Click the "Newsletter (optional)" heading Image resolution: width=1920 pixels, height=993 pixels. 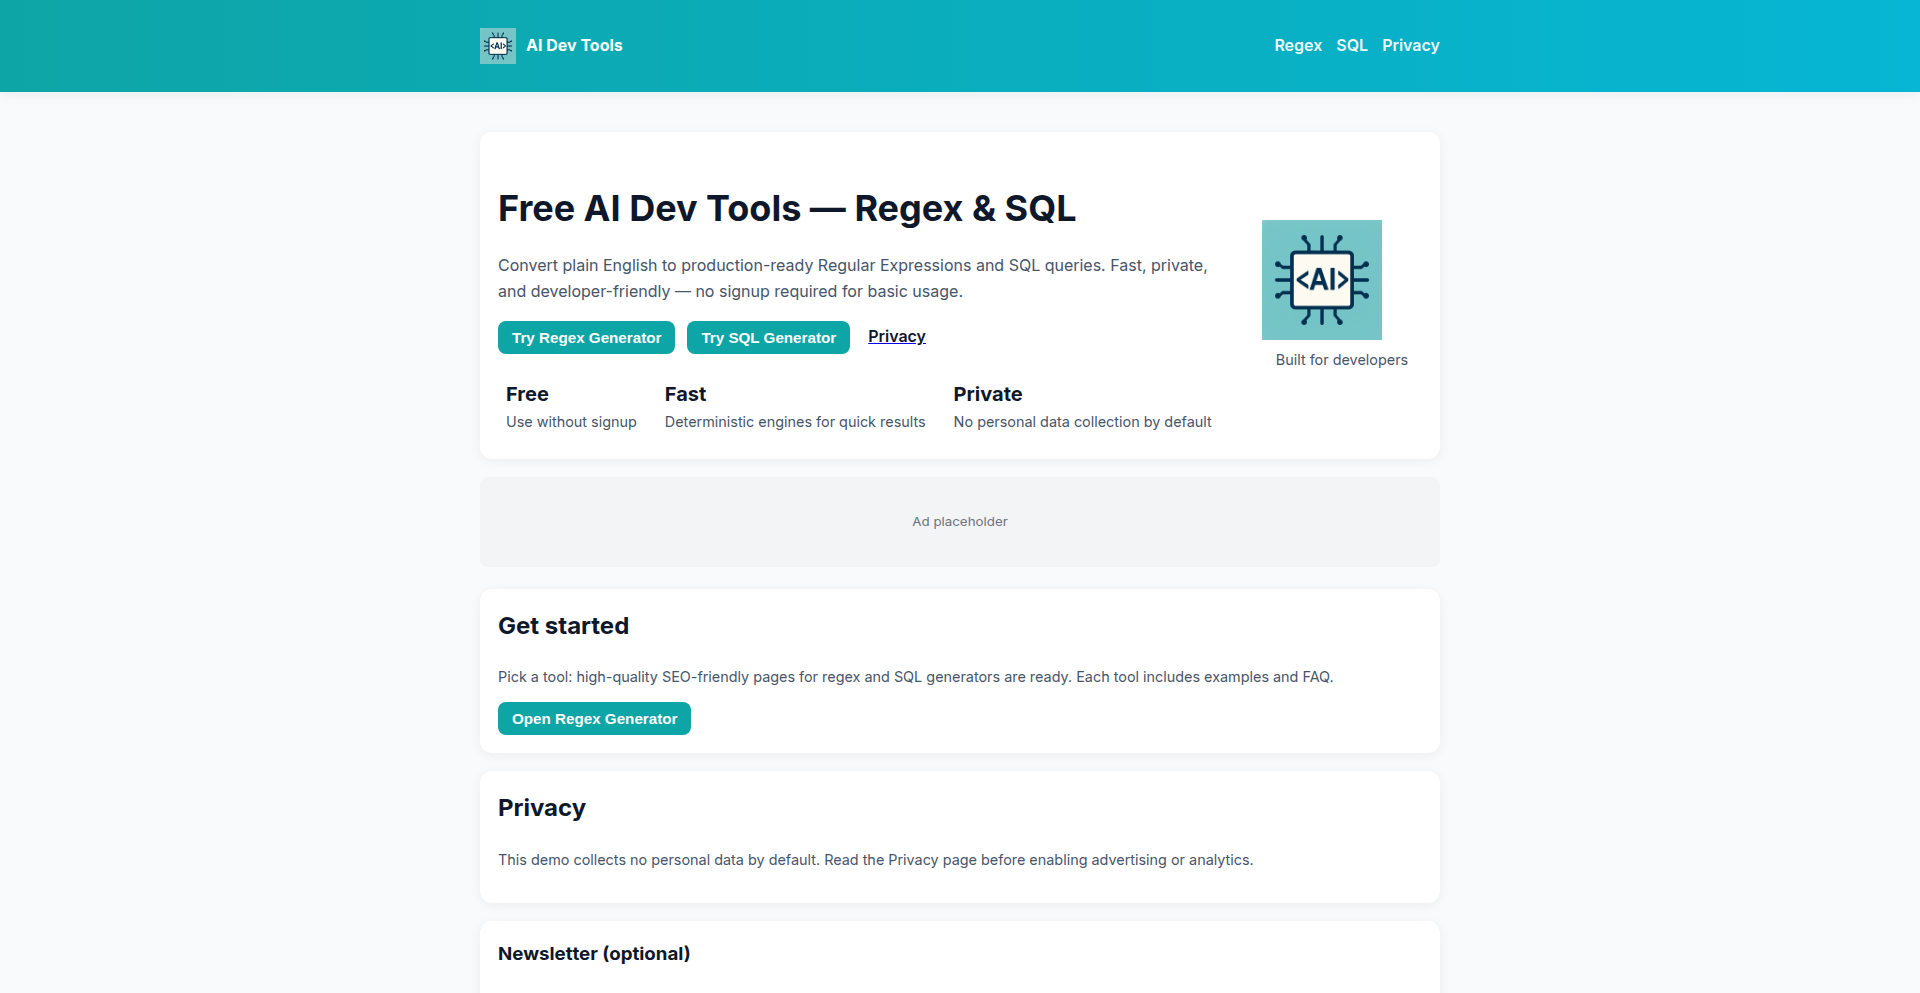click(x=594, y=953)
